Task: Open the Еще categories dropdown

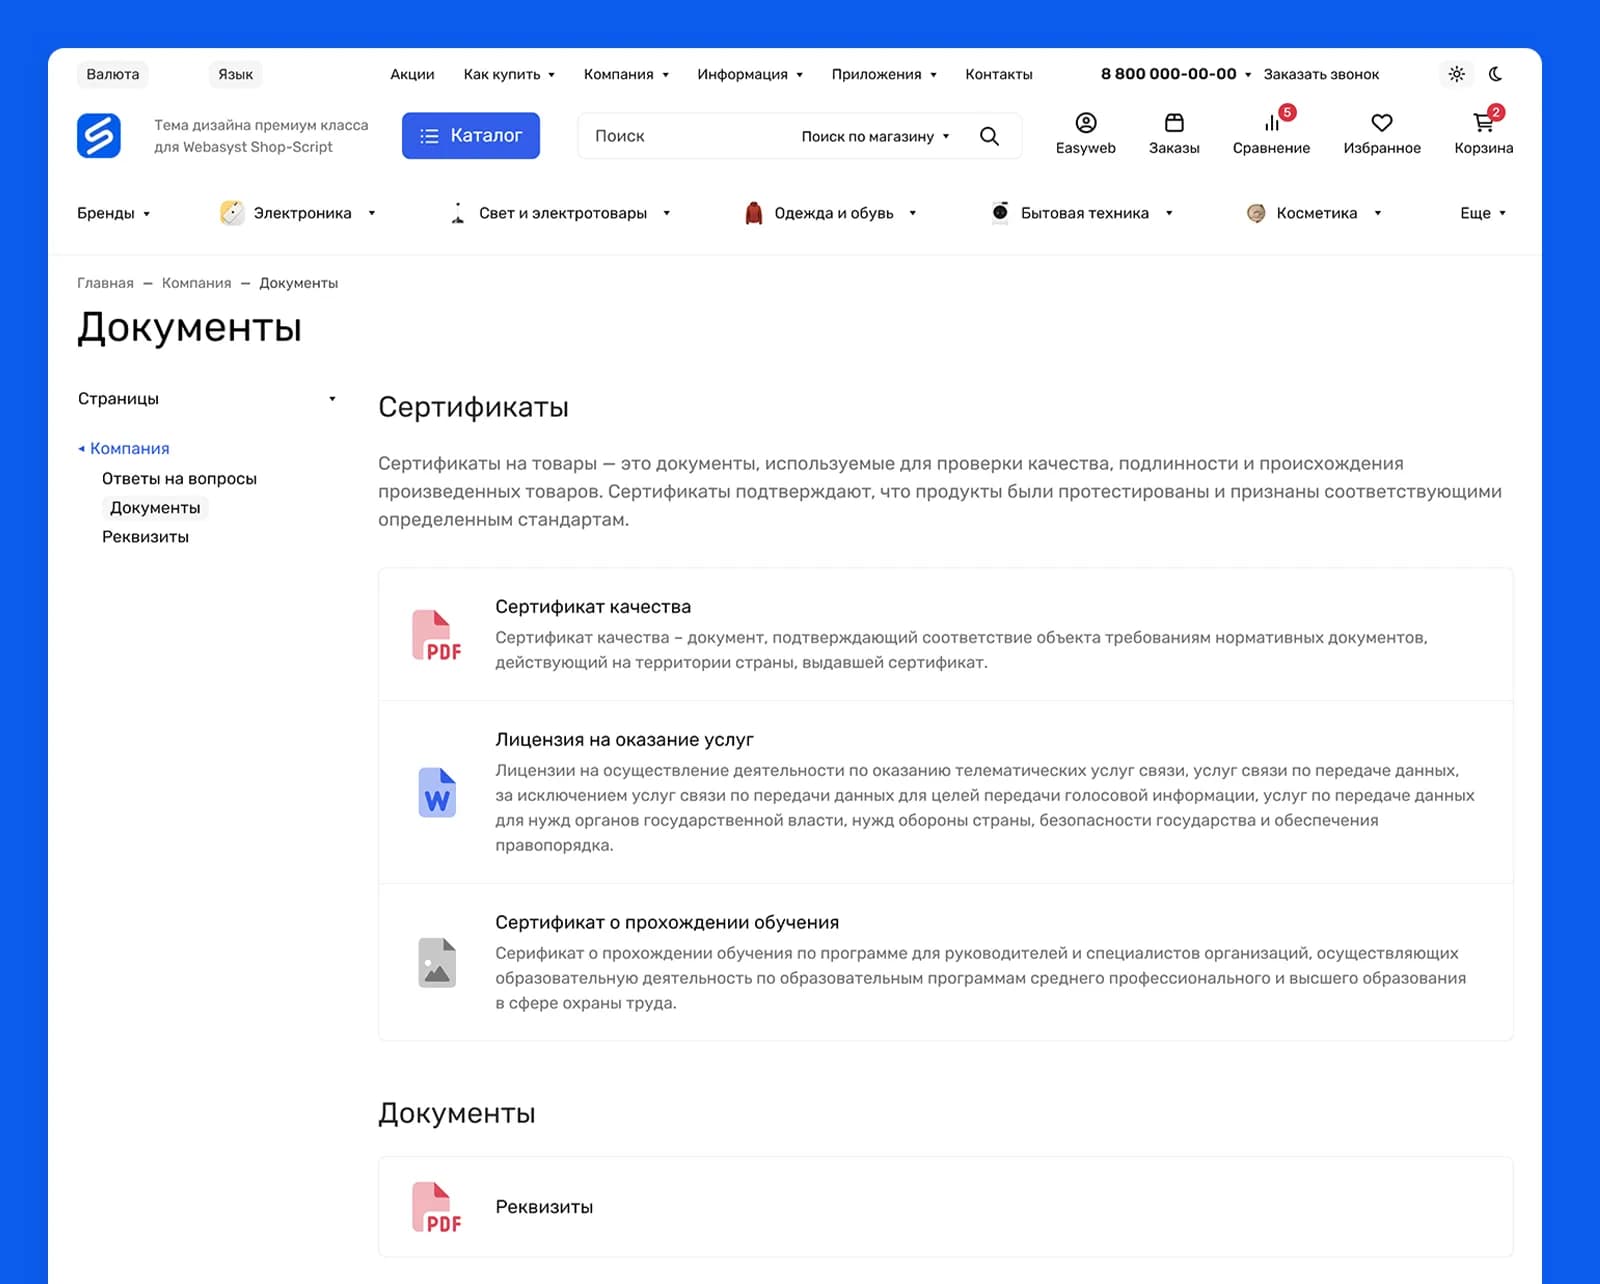Action: click(x=1483, y=213)
